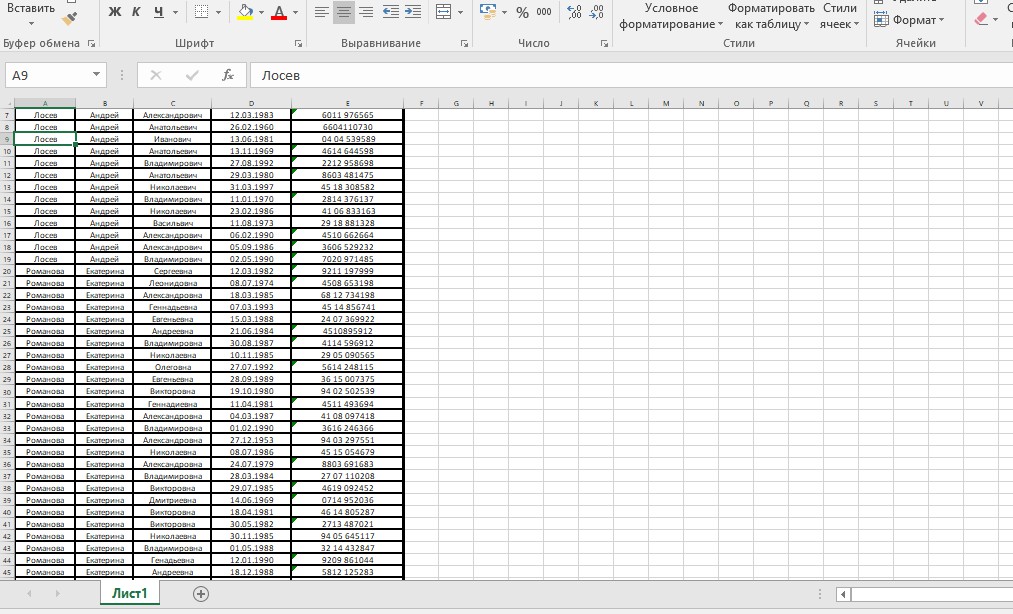The width and height of the screenshot is (1013, 614).
Task: Expand the Name Box dropdown arrow
Action: pos(96,74)
